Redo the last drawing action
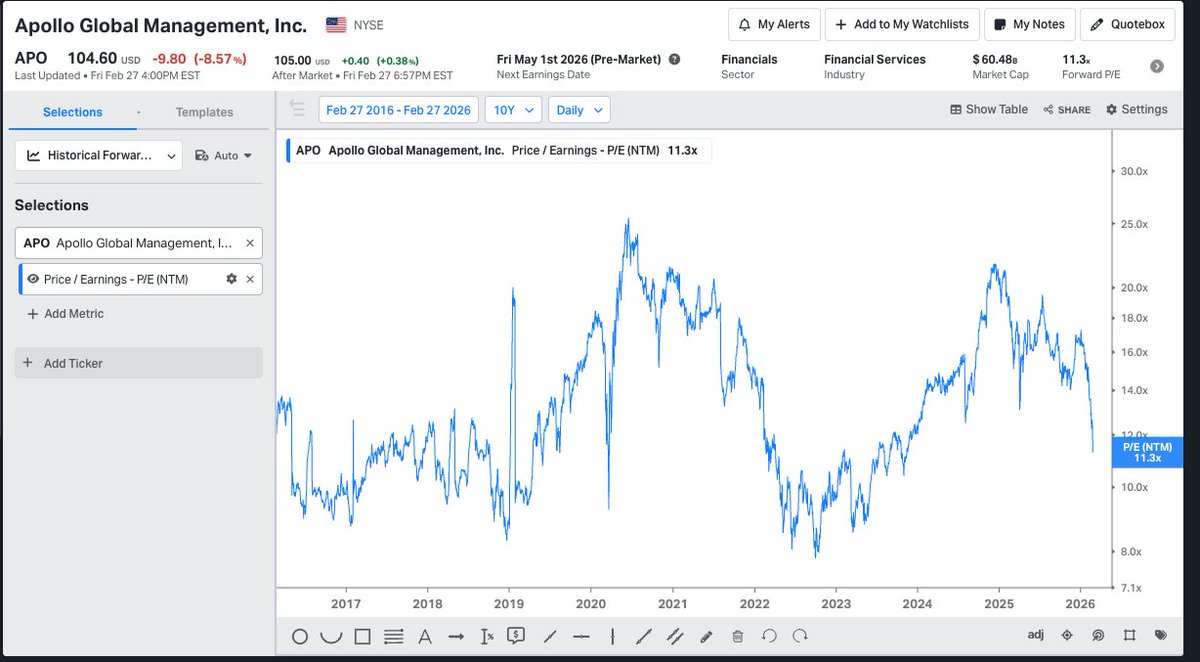This screenshot has height=662, width=1200. click(800, 636)
